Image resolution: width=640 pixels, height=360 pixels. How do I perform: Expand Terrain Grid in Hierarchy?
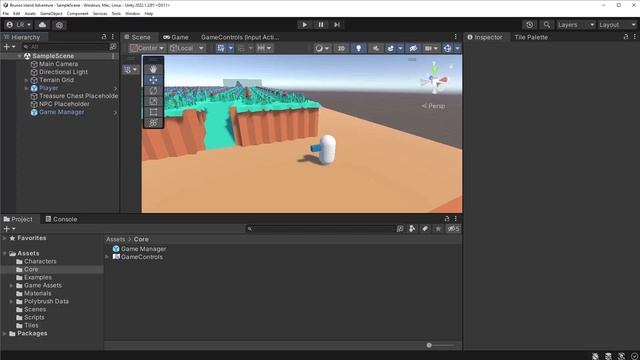(x=27, y=80)
